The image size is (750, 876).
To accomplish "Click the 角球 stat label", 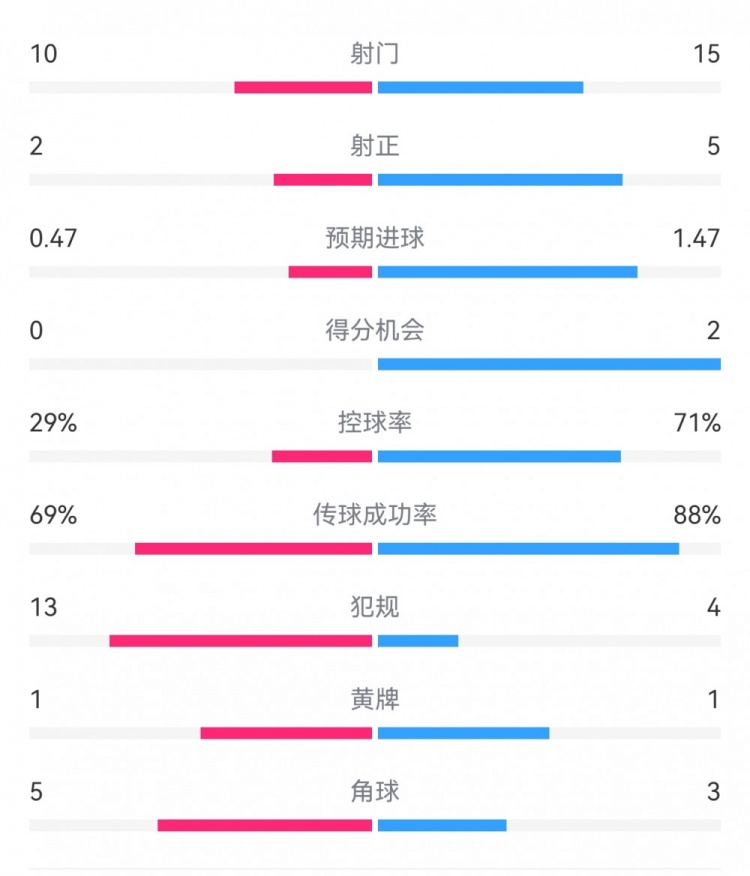I will [375, 791].
